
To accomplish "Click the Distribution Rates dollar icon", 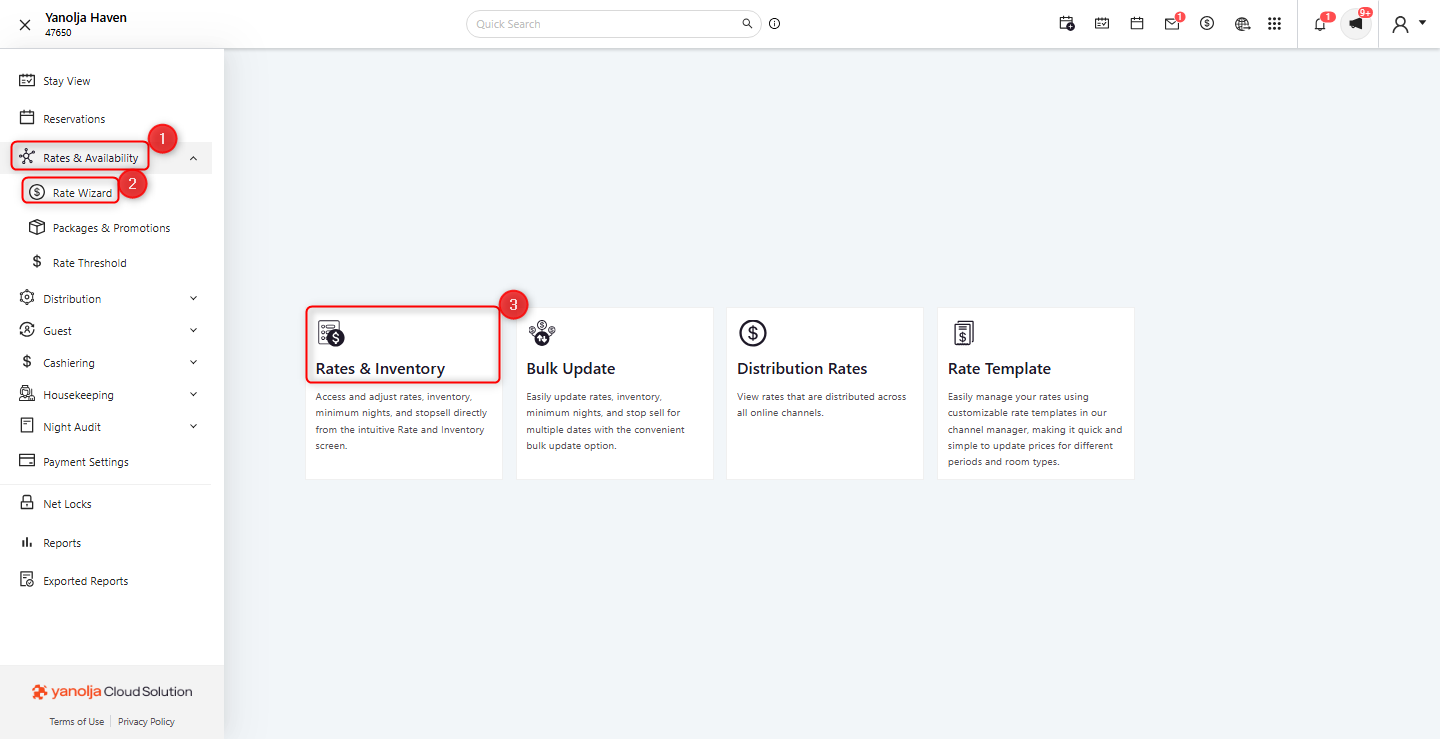I will click(x=752, y=333).
